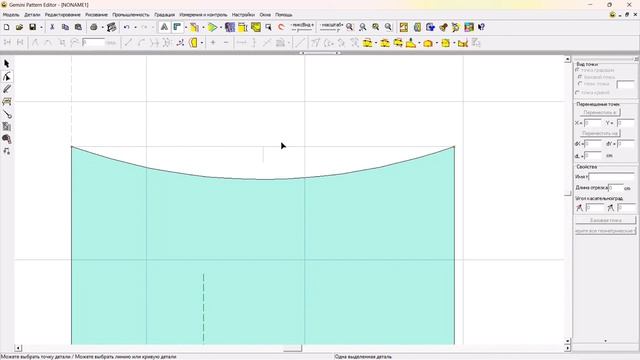Choose the arrow selection tool in left toolbar

pos(7,64)
